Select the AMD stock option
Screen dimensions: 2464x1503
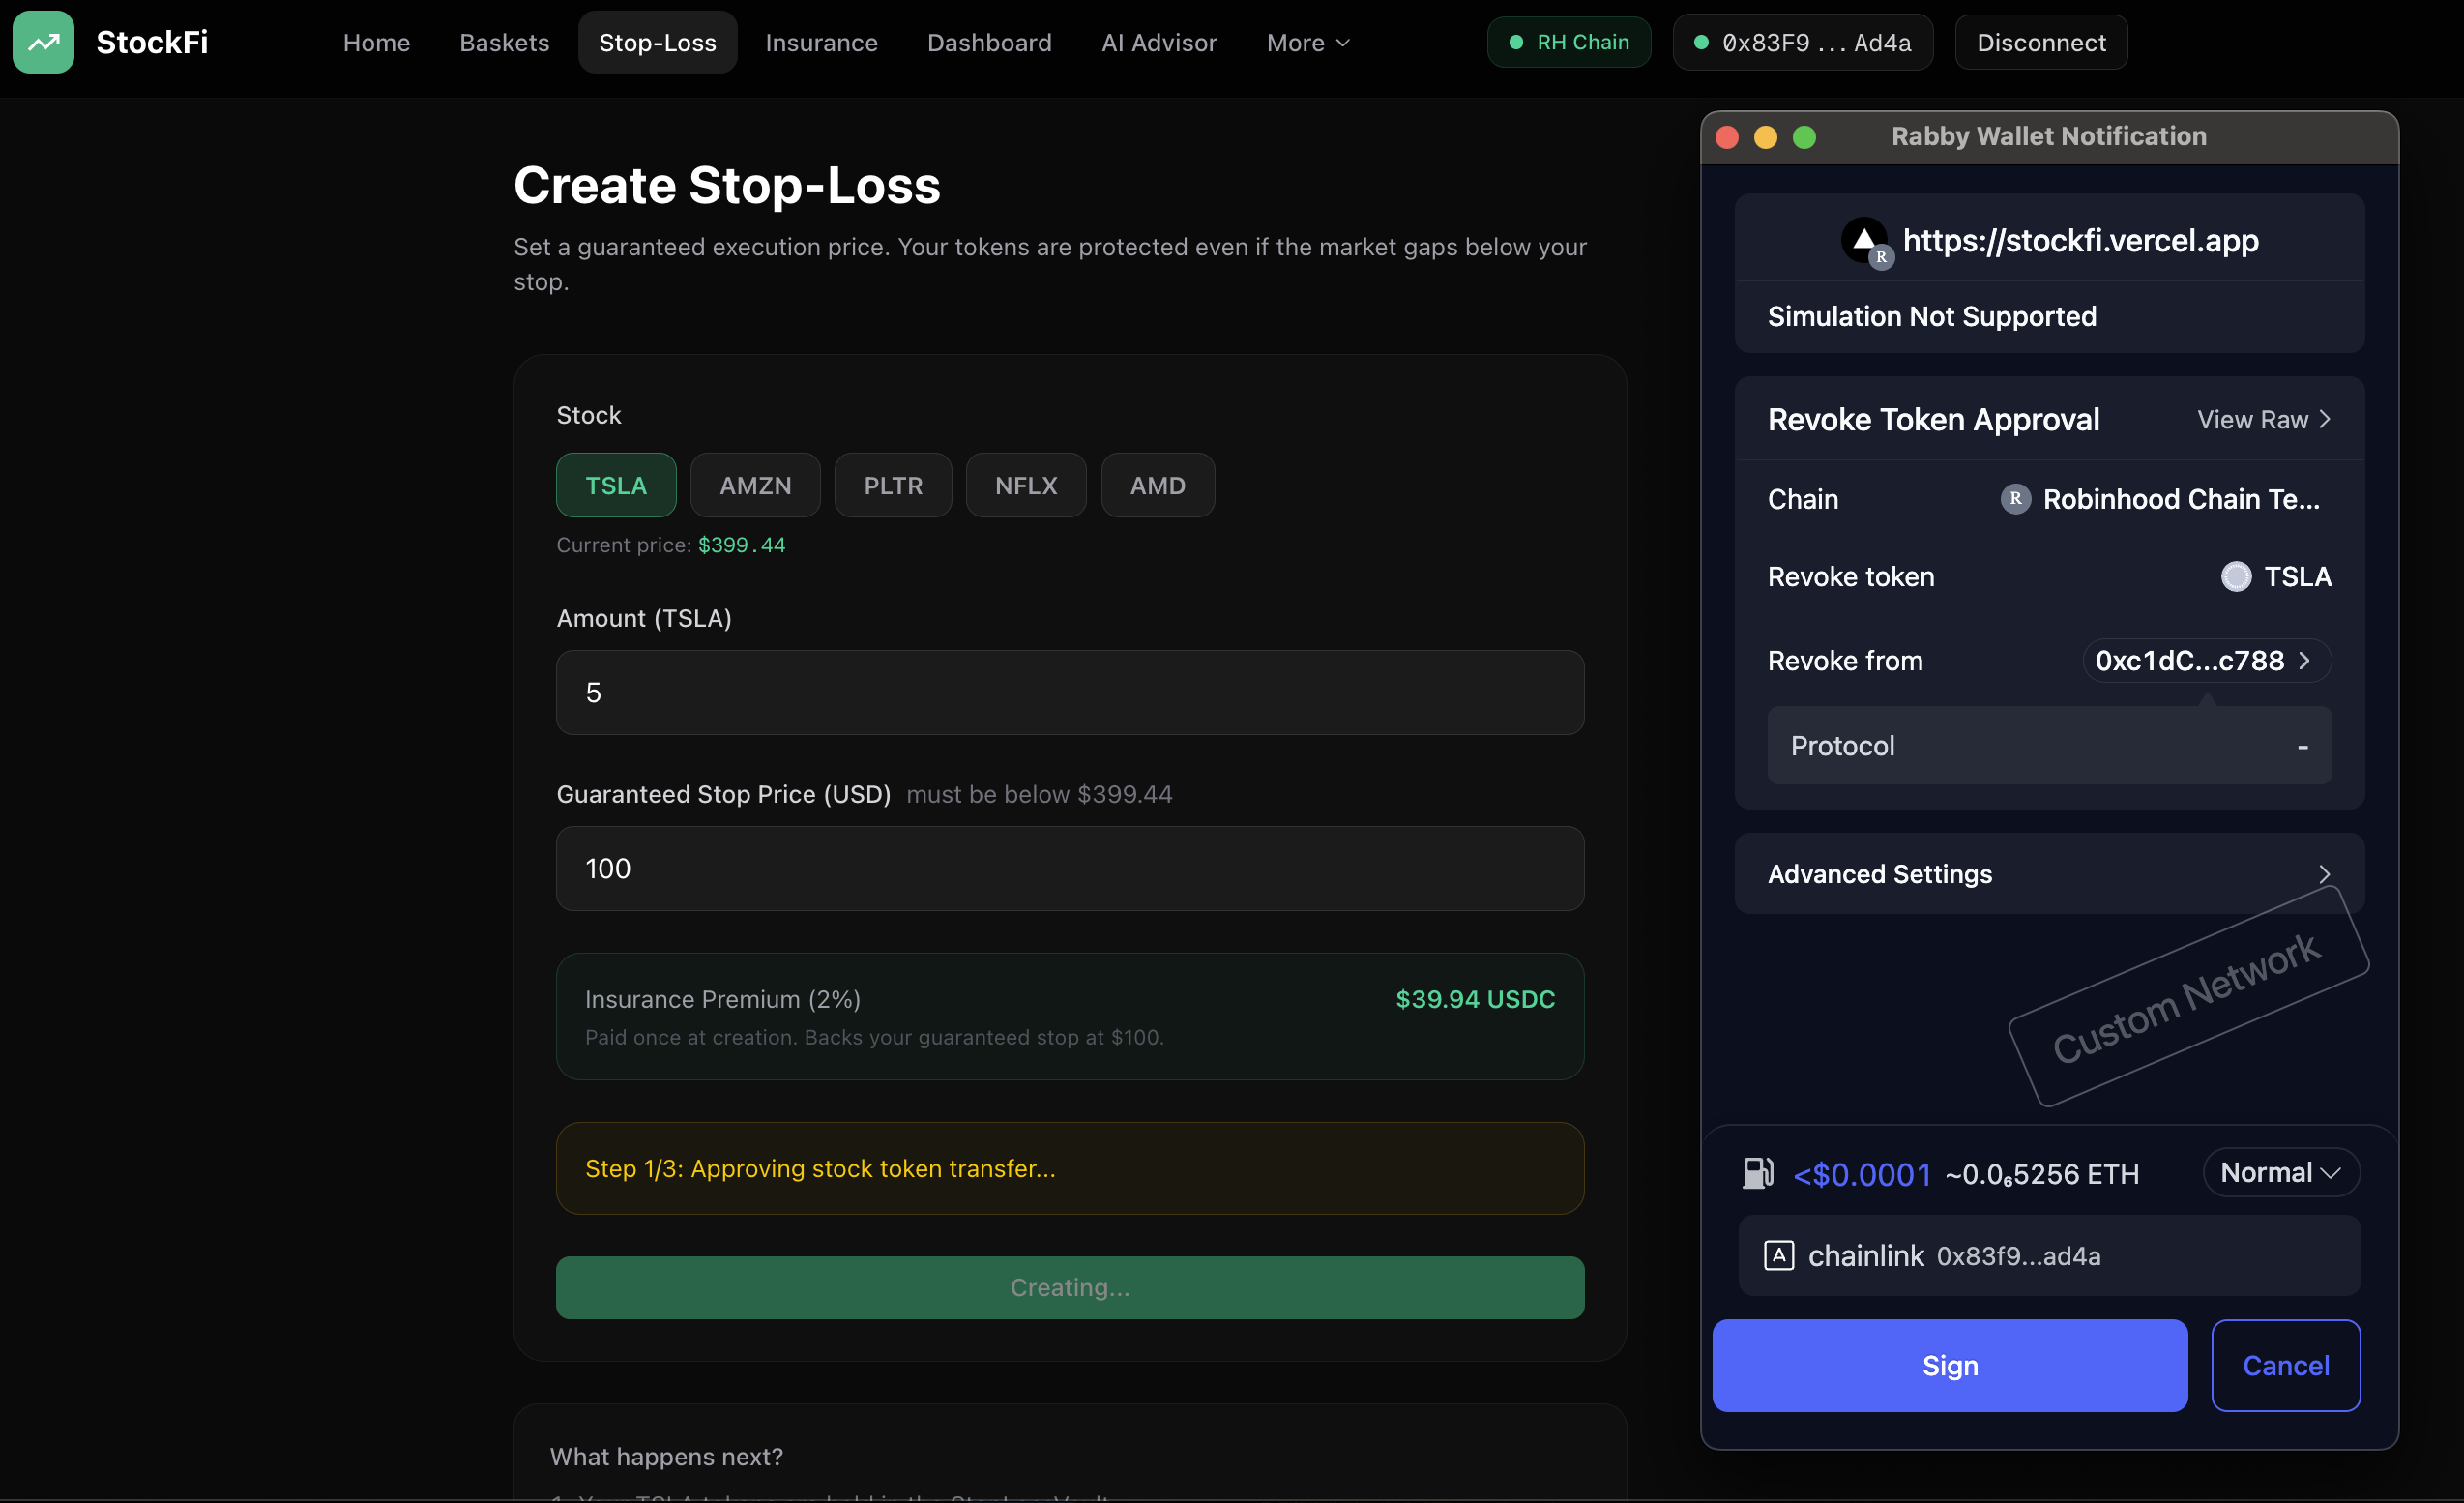[x=1157, y=486]
